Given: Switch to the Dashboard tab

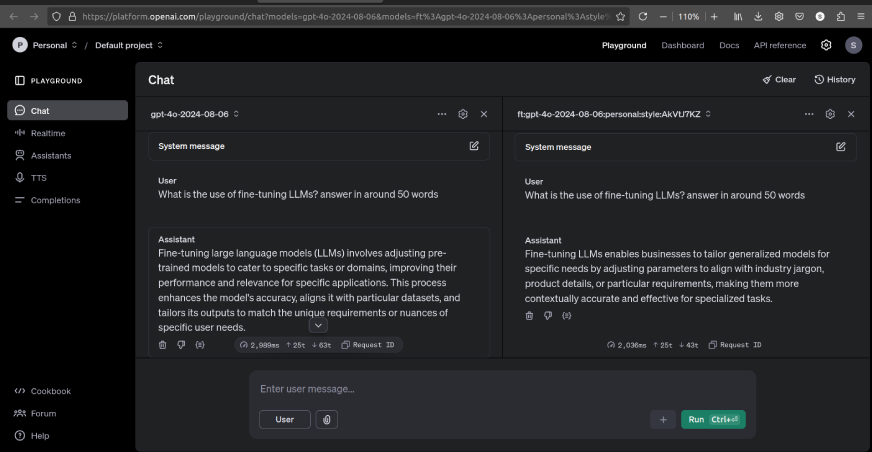Looking at the screenshot, I should click(682, 45).
